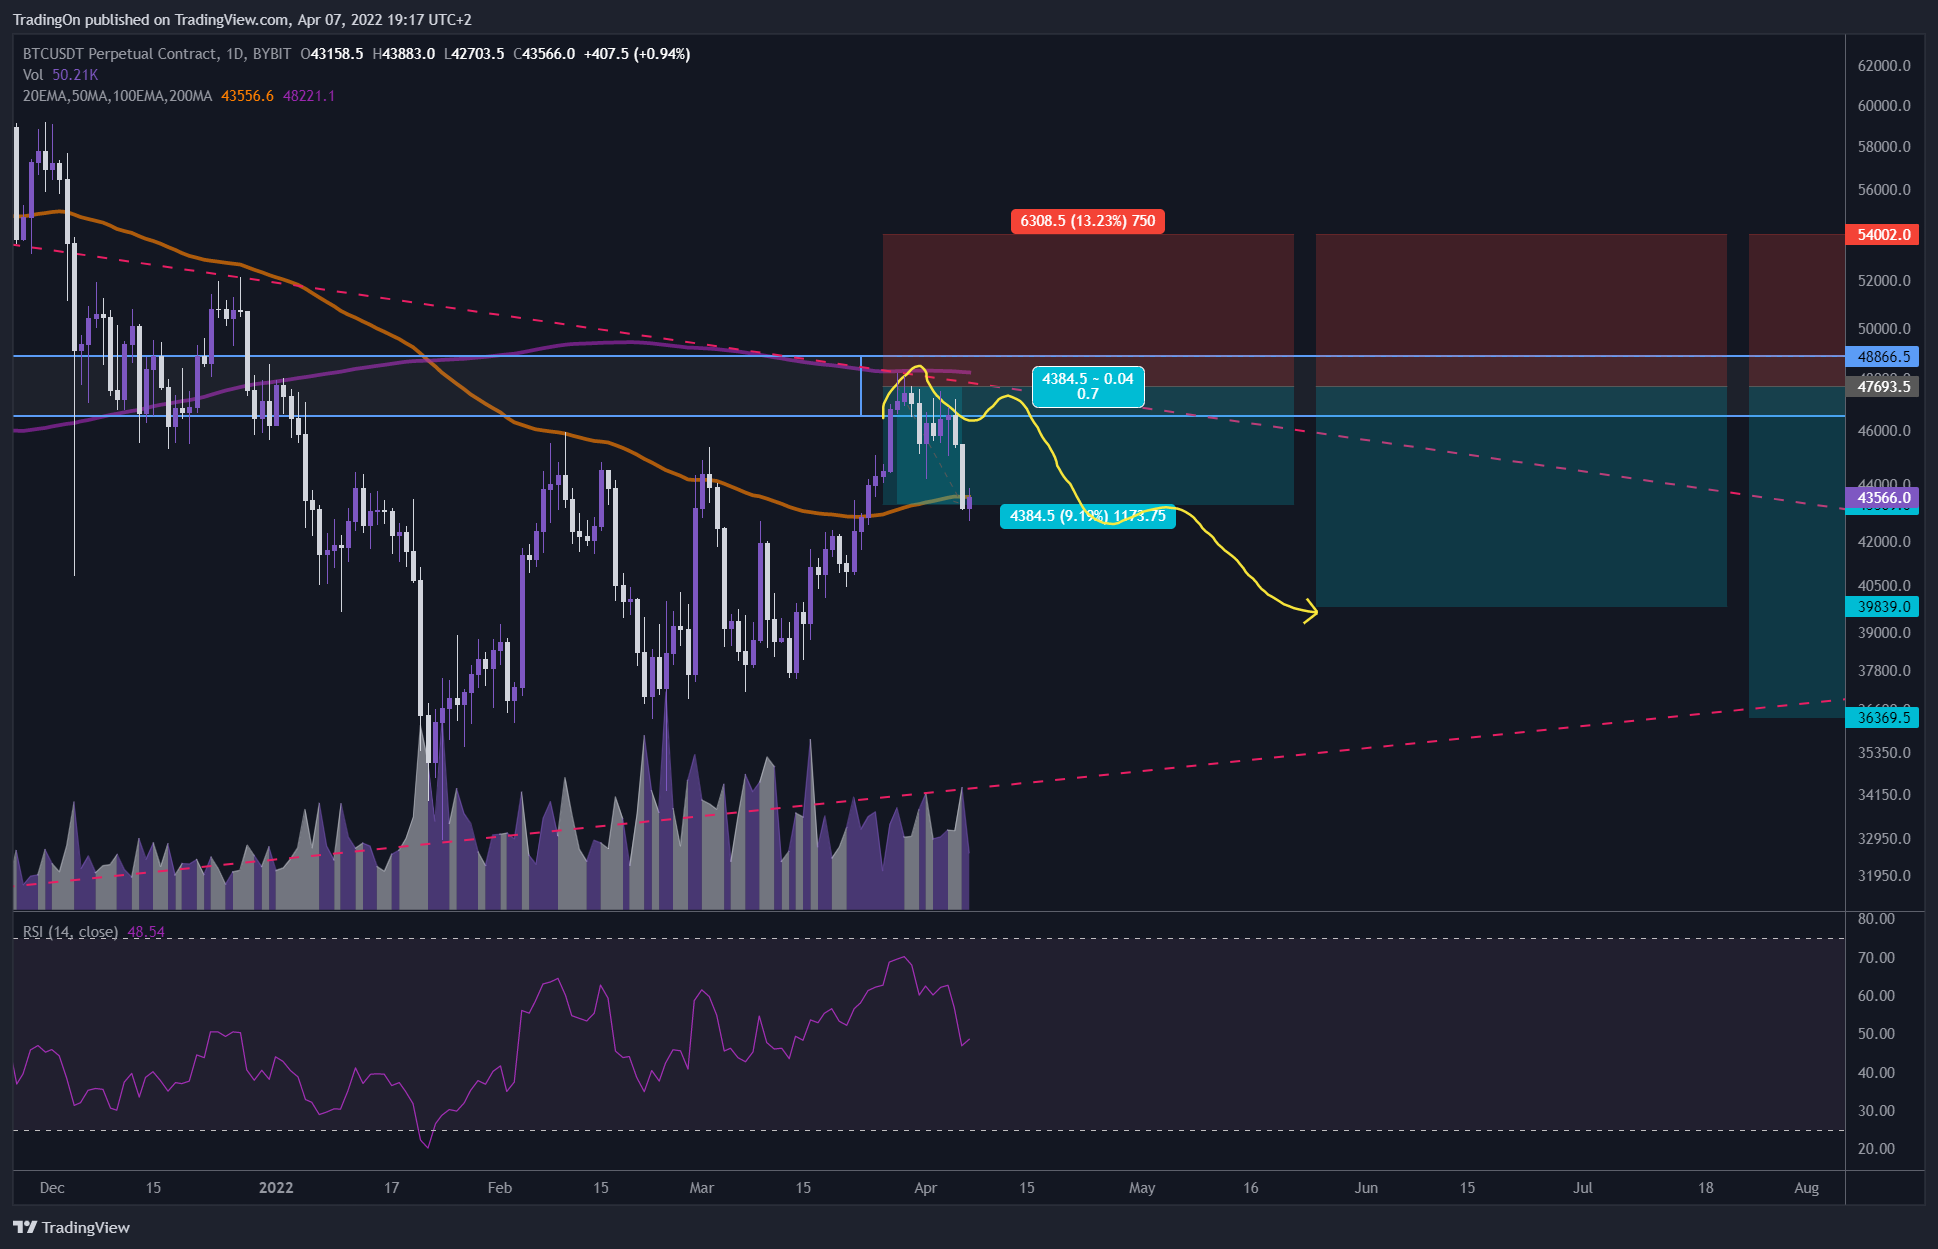Click the 48221.1 purple moving average value
The height and width of the screenshot is (1249, 1938).
coord(309,96)
